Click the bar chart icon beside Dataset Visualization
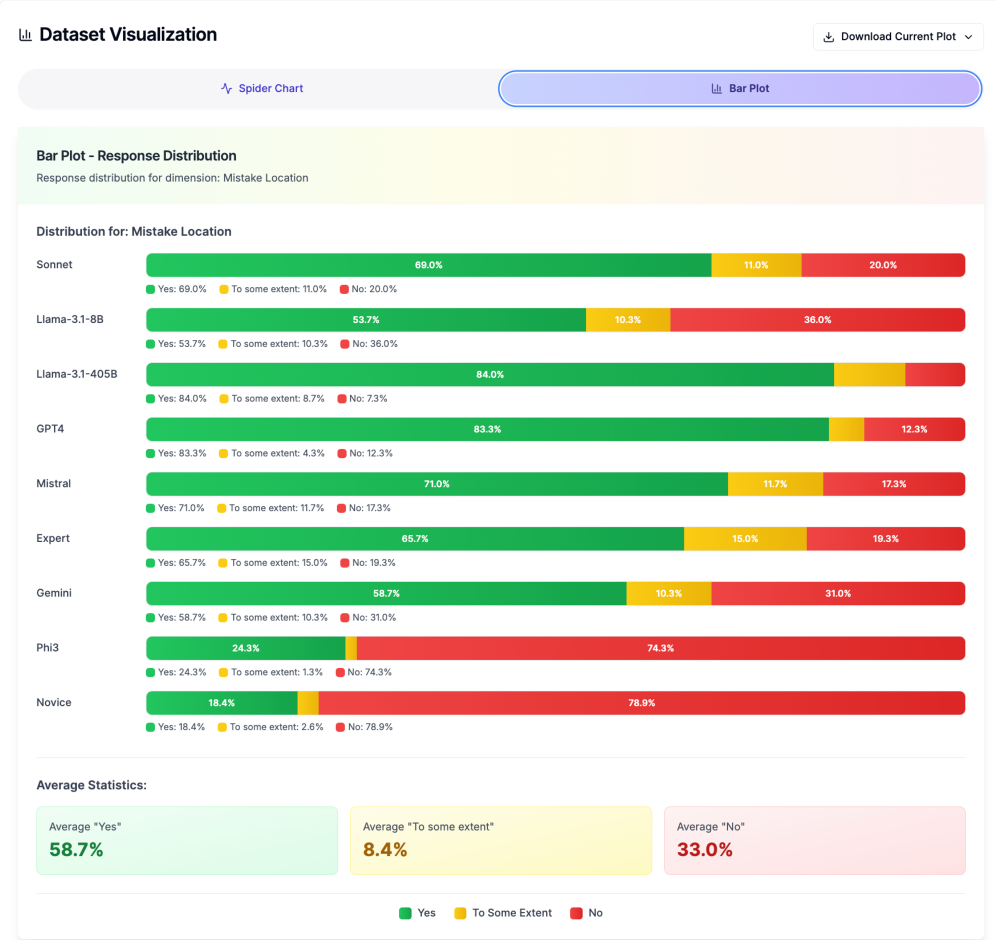 coord(26,35)
